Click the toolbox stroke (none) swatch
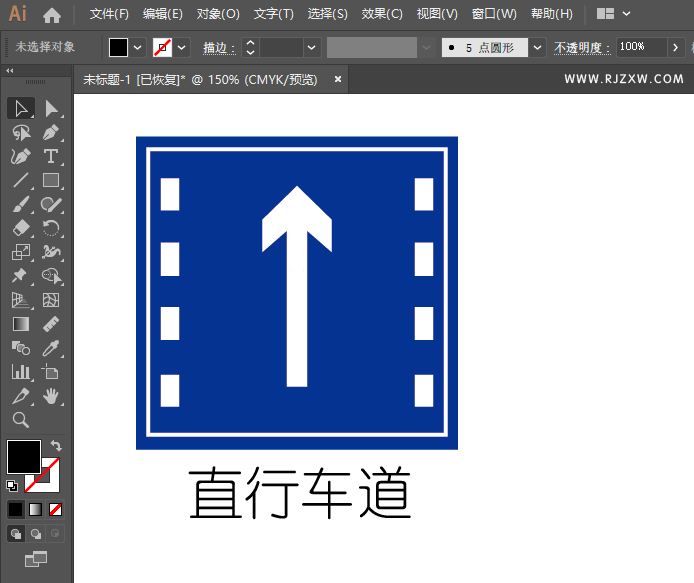Screen dimensions: 694x583 (50, 483)
